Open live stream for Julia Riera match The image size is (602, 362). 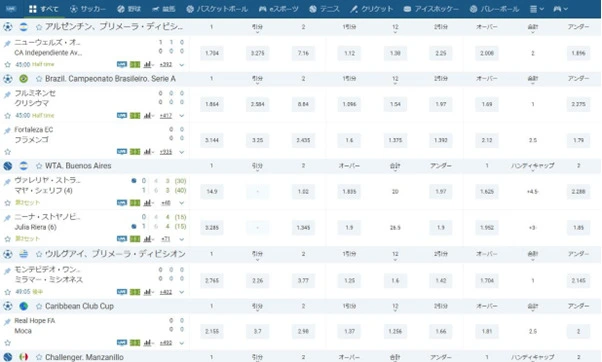[x=122, y=239]
